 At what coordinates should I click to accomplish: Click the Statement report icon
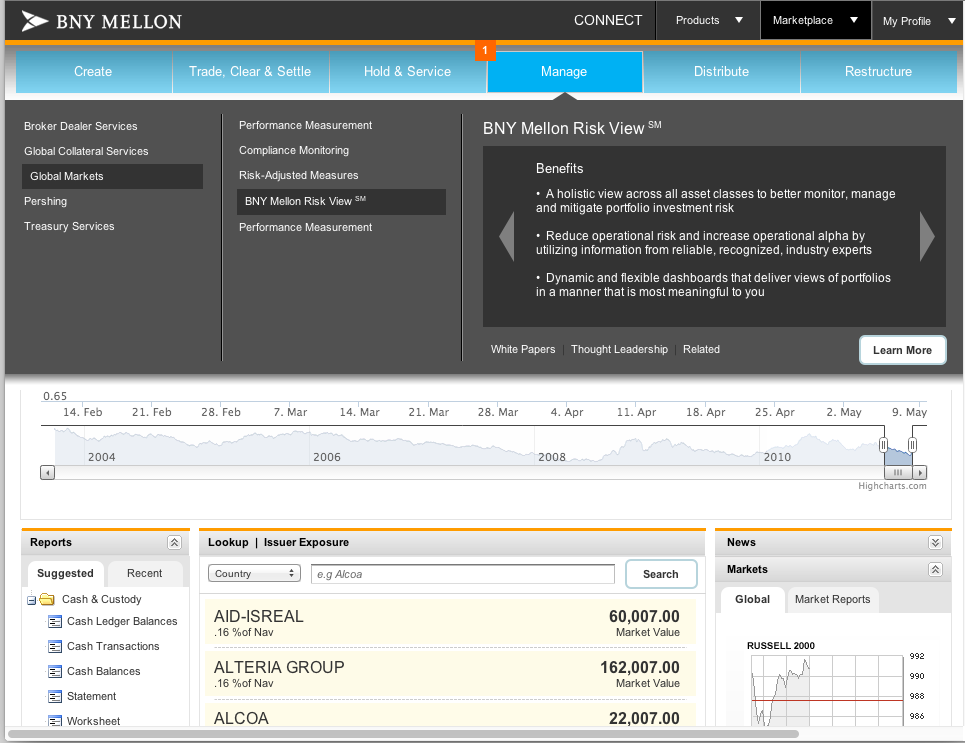[x=55, y=697]
